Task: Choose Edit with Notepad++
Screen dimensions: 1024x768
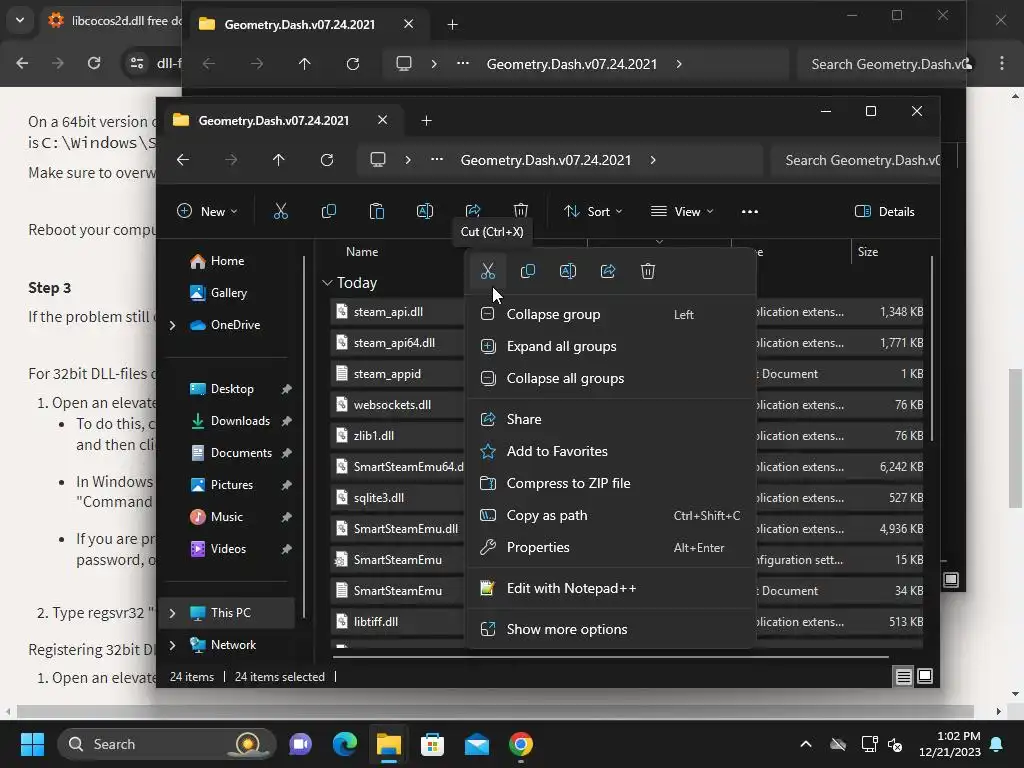Action: point(611,588)
